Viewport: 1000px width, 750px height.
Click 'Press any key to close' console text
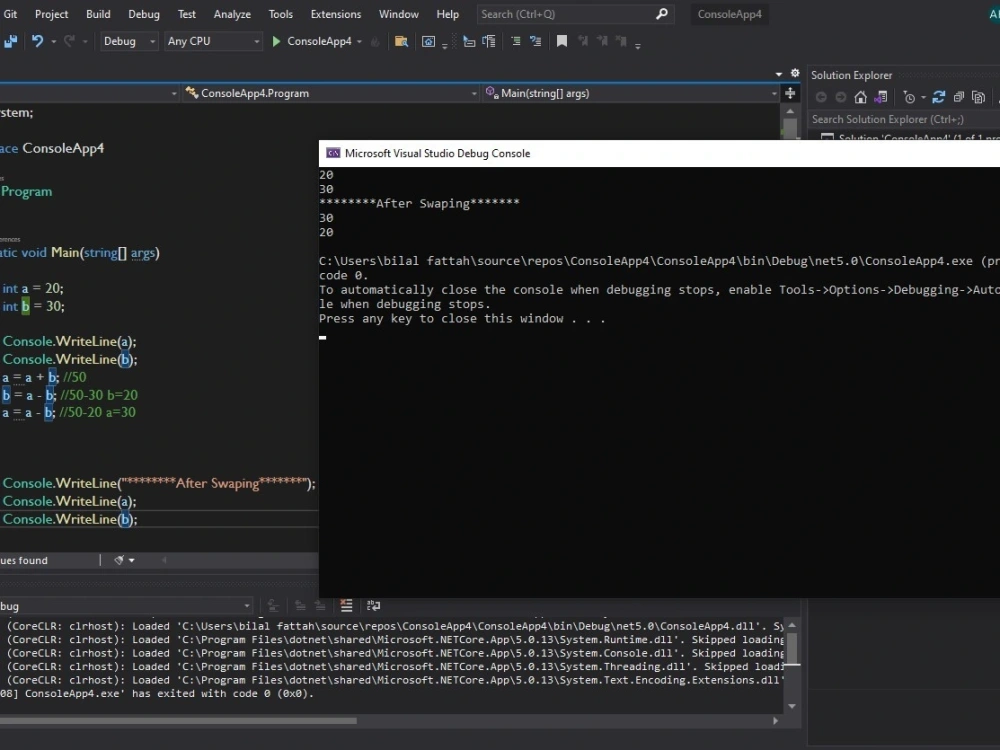pos(462,318)
